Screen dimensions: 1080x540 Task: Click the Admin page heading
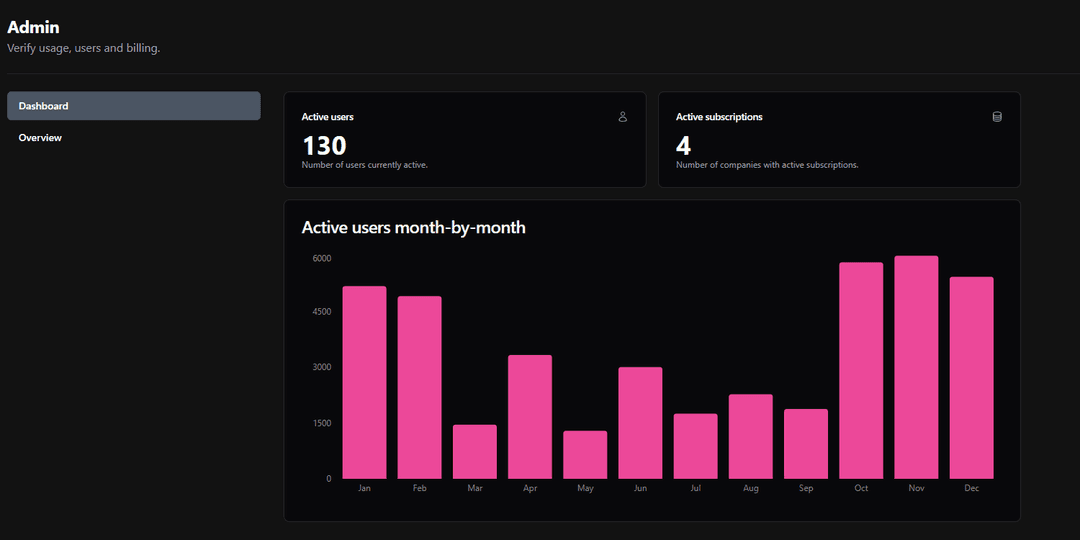point(33,27)
